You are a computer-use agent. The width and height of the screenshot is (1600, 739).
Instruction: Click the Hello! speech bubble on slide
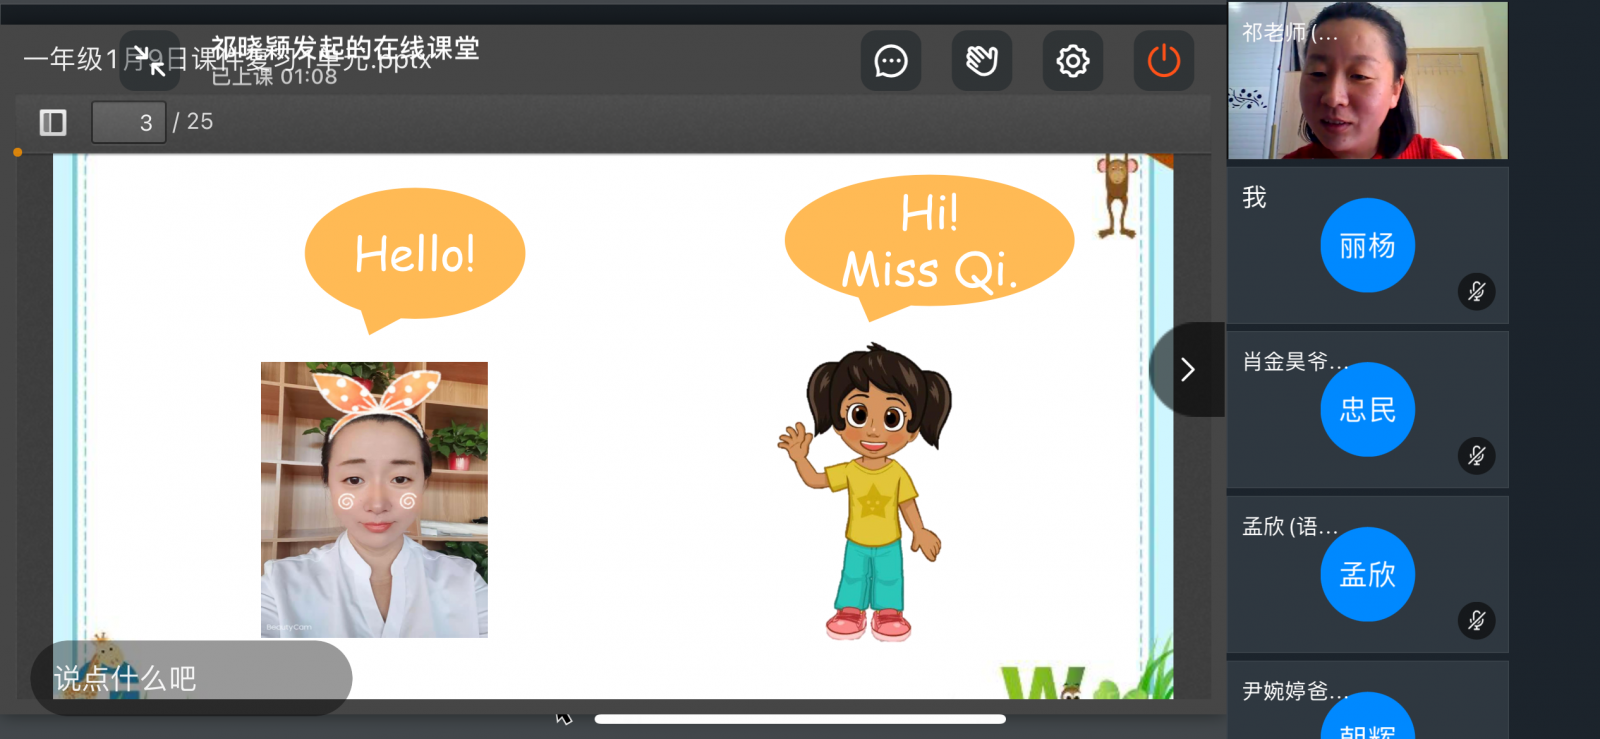414,254
